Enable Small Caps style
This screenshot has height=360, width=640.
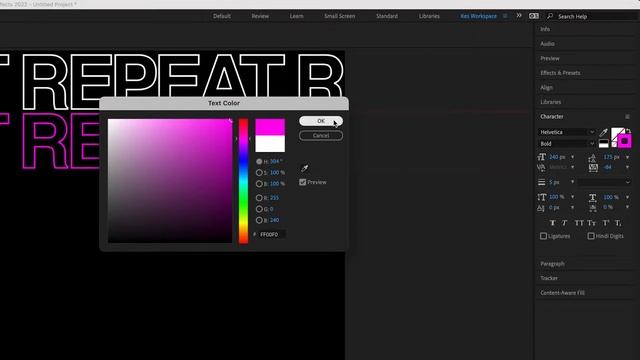coord(592,223)
